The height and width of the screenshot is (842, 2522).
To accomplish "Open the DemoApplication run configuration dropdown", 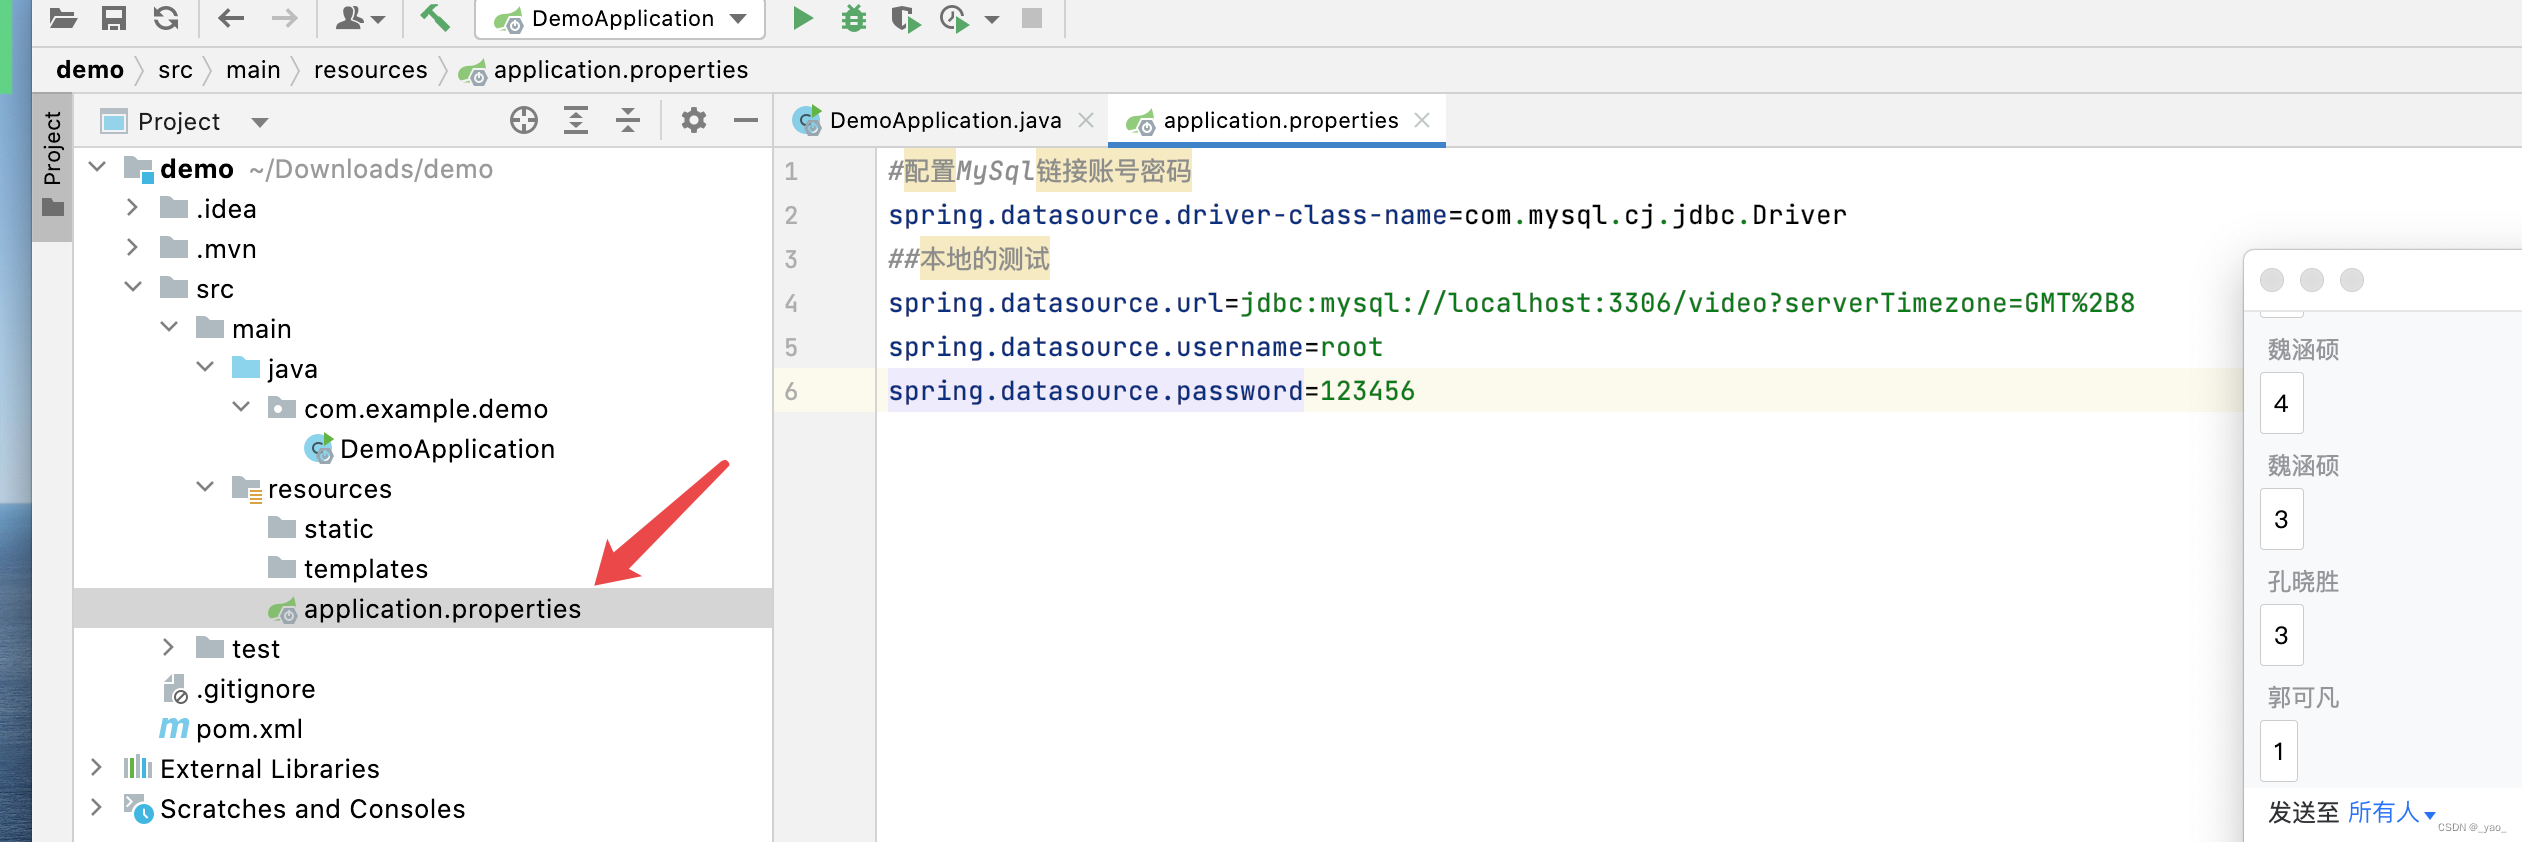I will (x=620, y=19).
